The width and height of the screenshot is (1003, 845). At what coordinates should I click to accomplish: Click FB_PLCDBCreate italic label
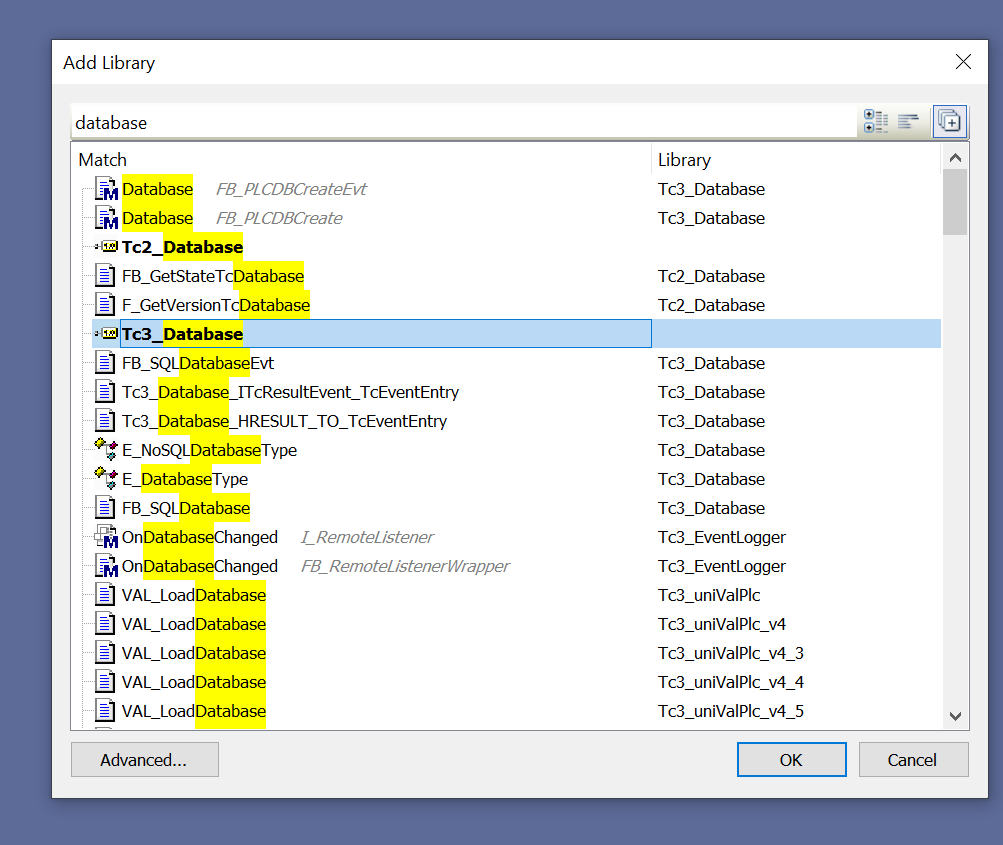point(279,218)
